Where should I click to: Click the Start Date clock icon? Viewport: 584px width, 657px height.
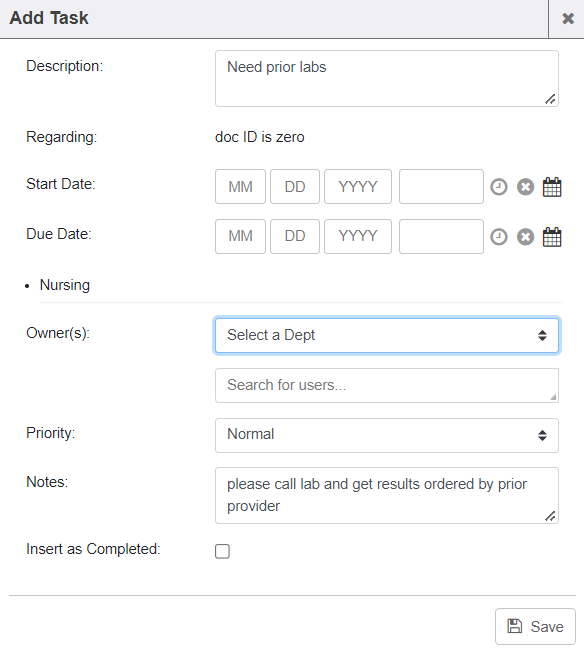click(x=499, y=187)
